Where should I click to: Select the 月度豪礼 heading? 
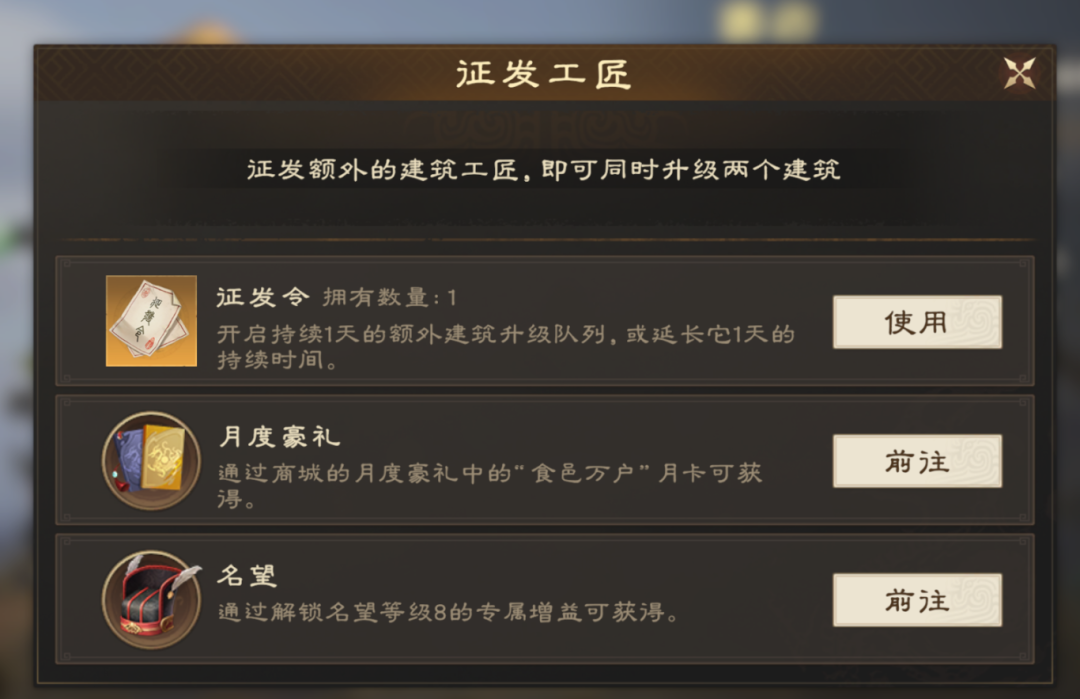click(279, 437)
